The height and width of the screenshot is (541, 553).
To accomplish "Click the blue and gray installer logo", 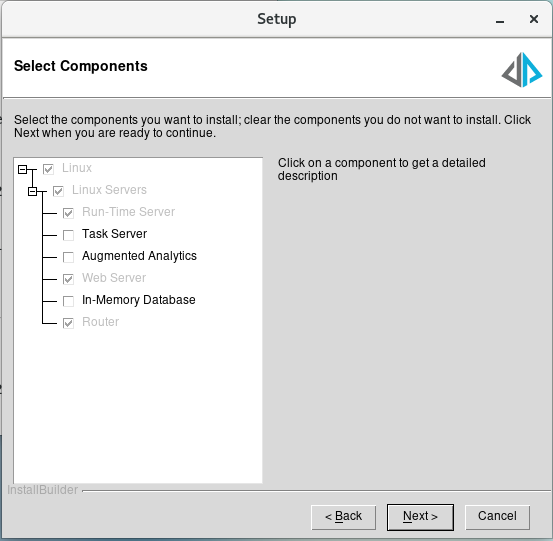I will [522, 70].
